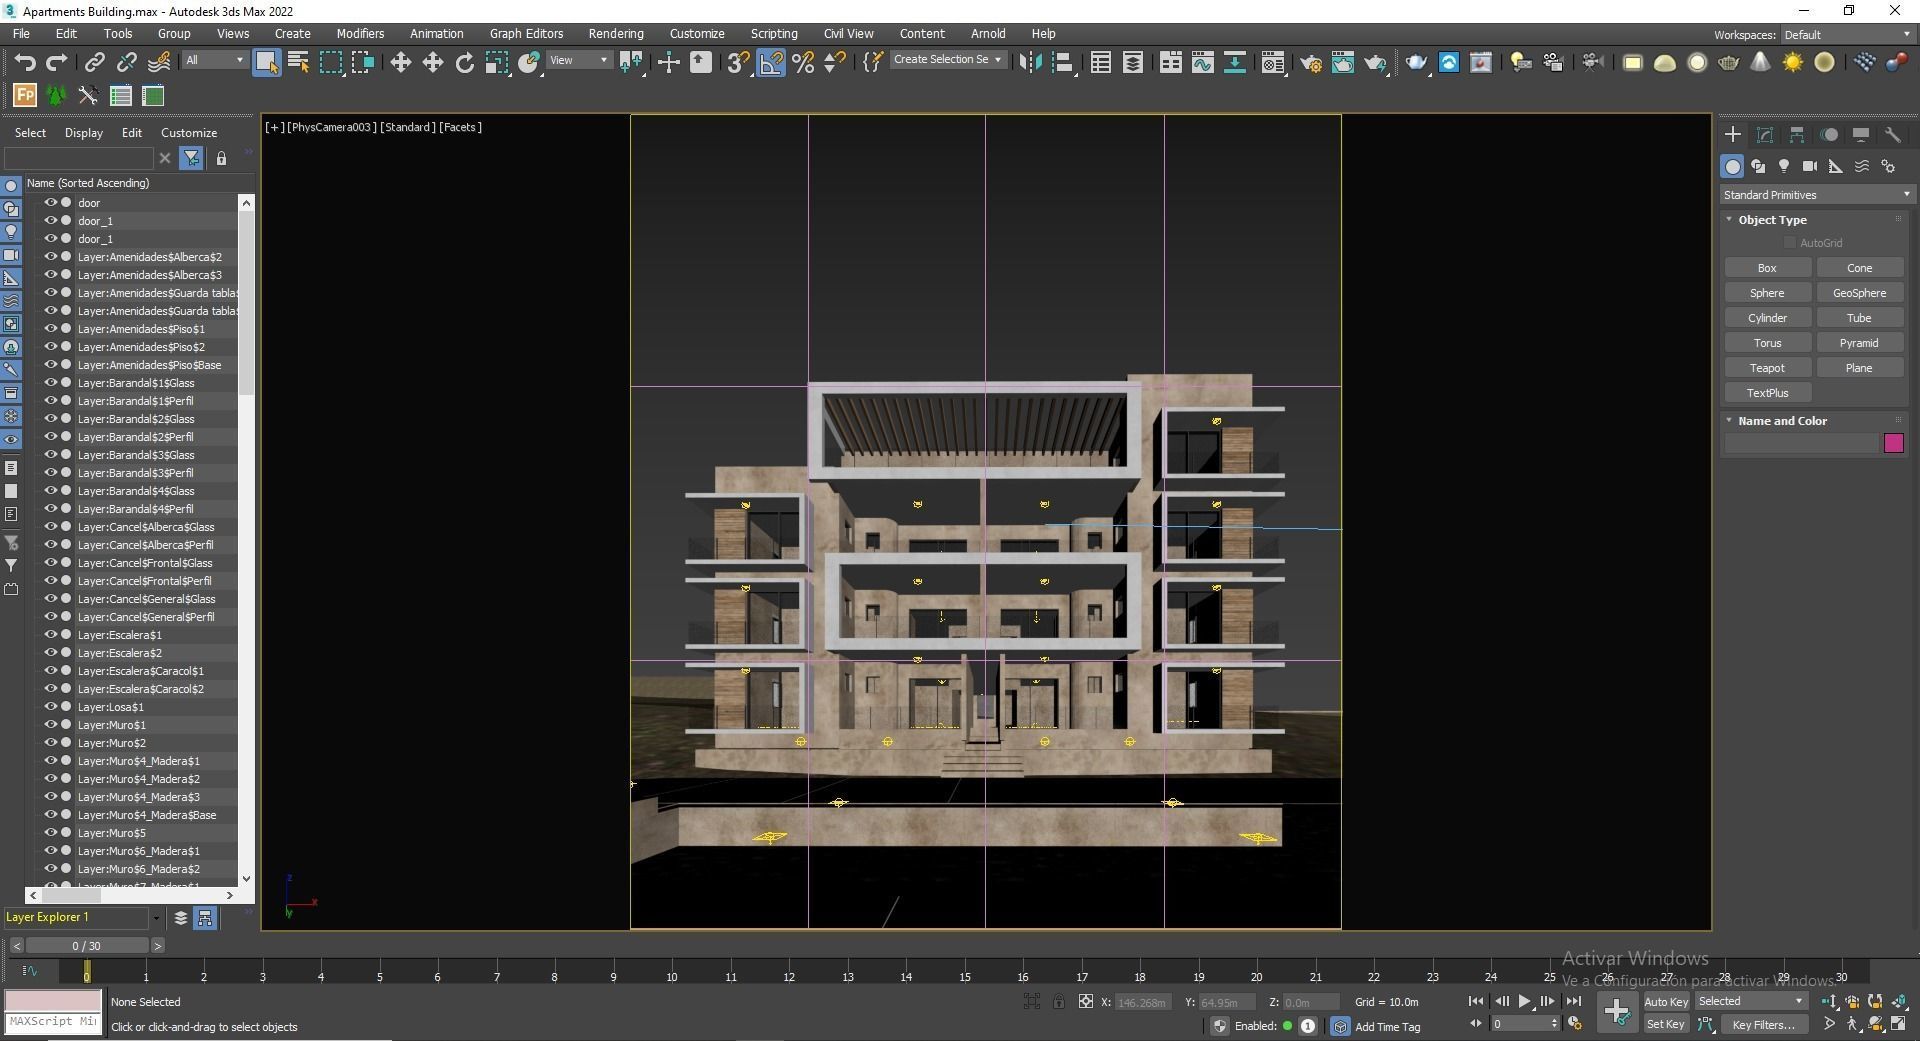
Task: Click the Teapot primitive button
Action: [1767, 368]
